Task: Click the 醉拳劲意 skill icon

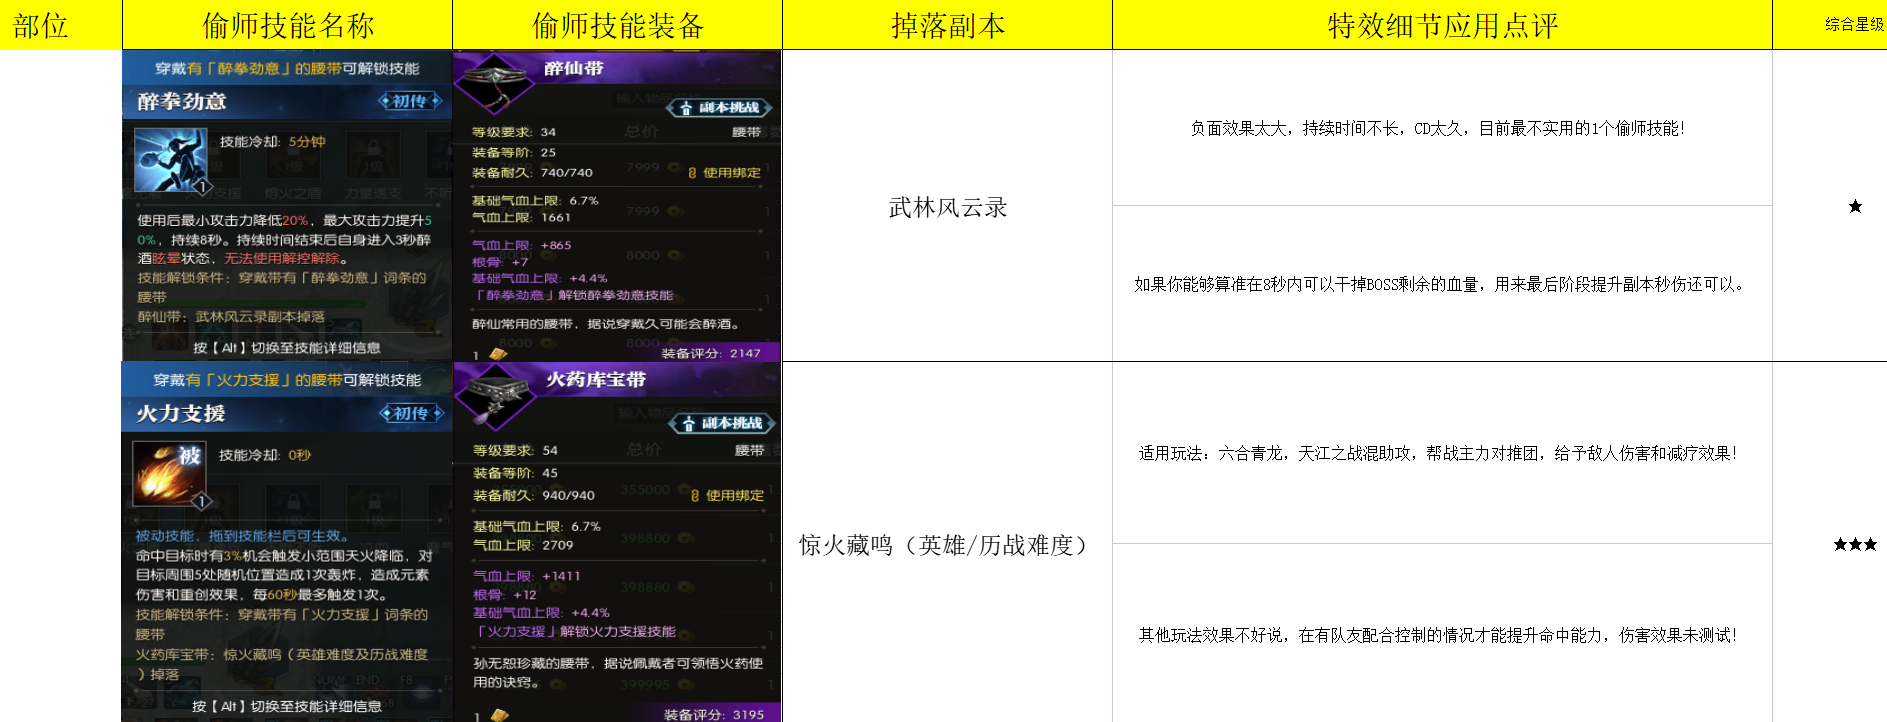Action: [x=170, y=160]
